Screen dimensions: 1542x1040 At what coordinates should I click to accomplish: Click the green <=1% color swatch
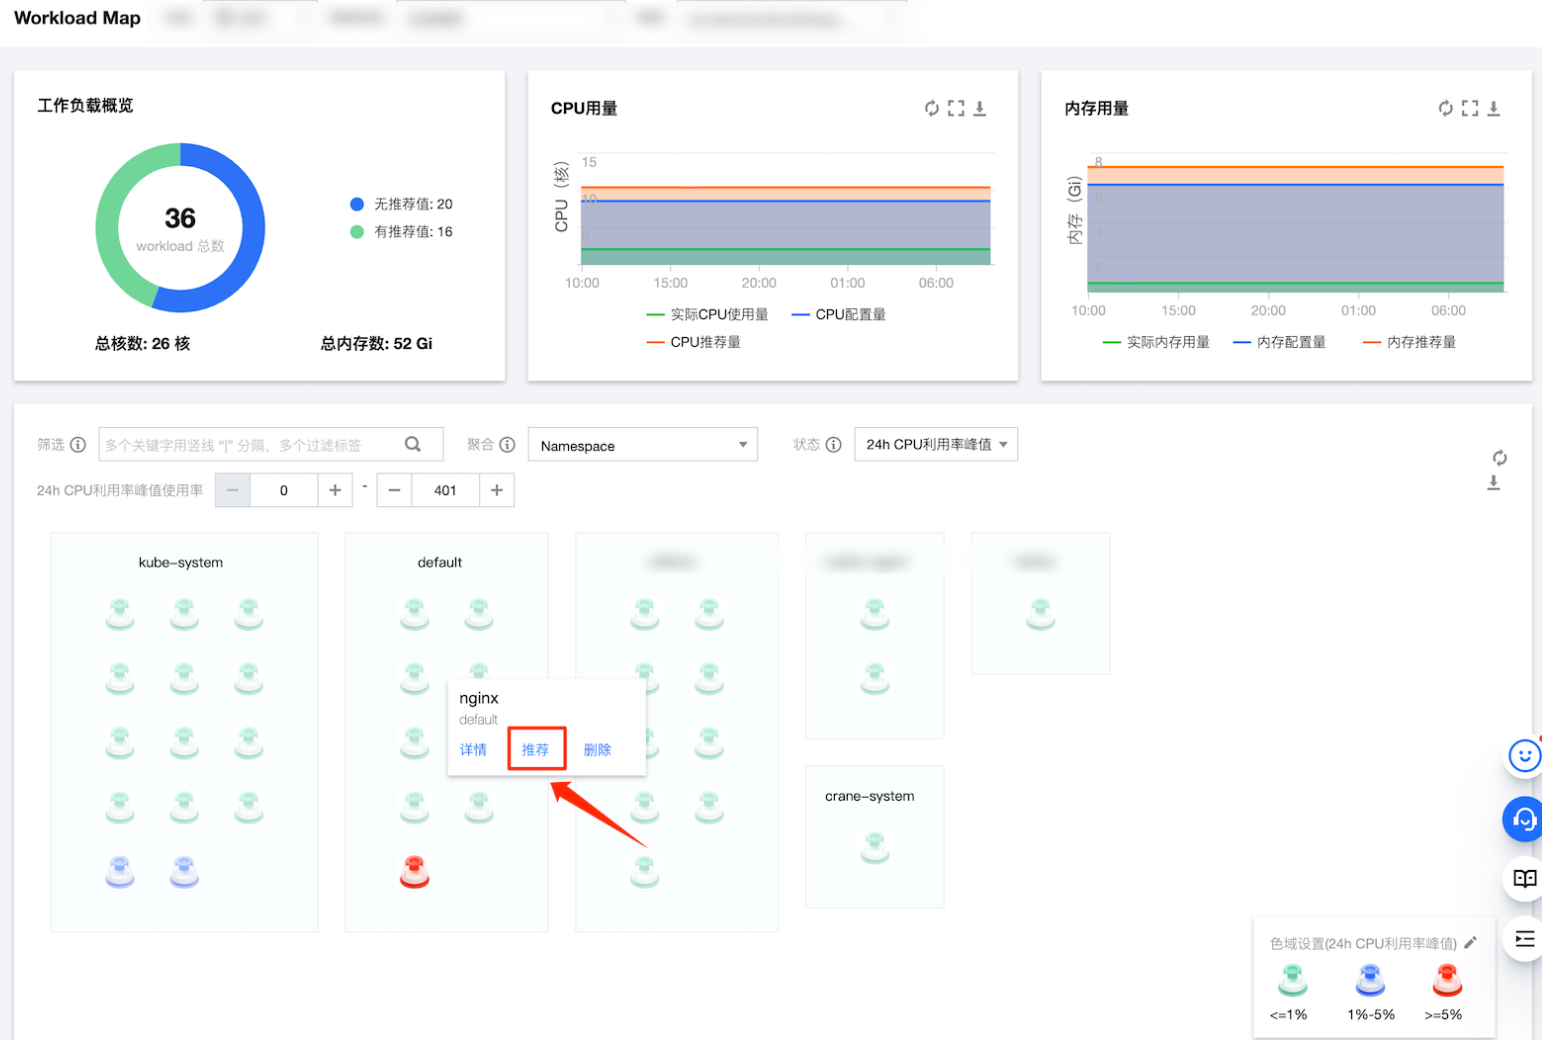pos(1292,980)
